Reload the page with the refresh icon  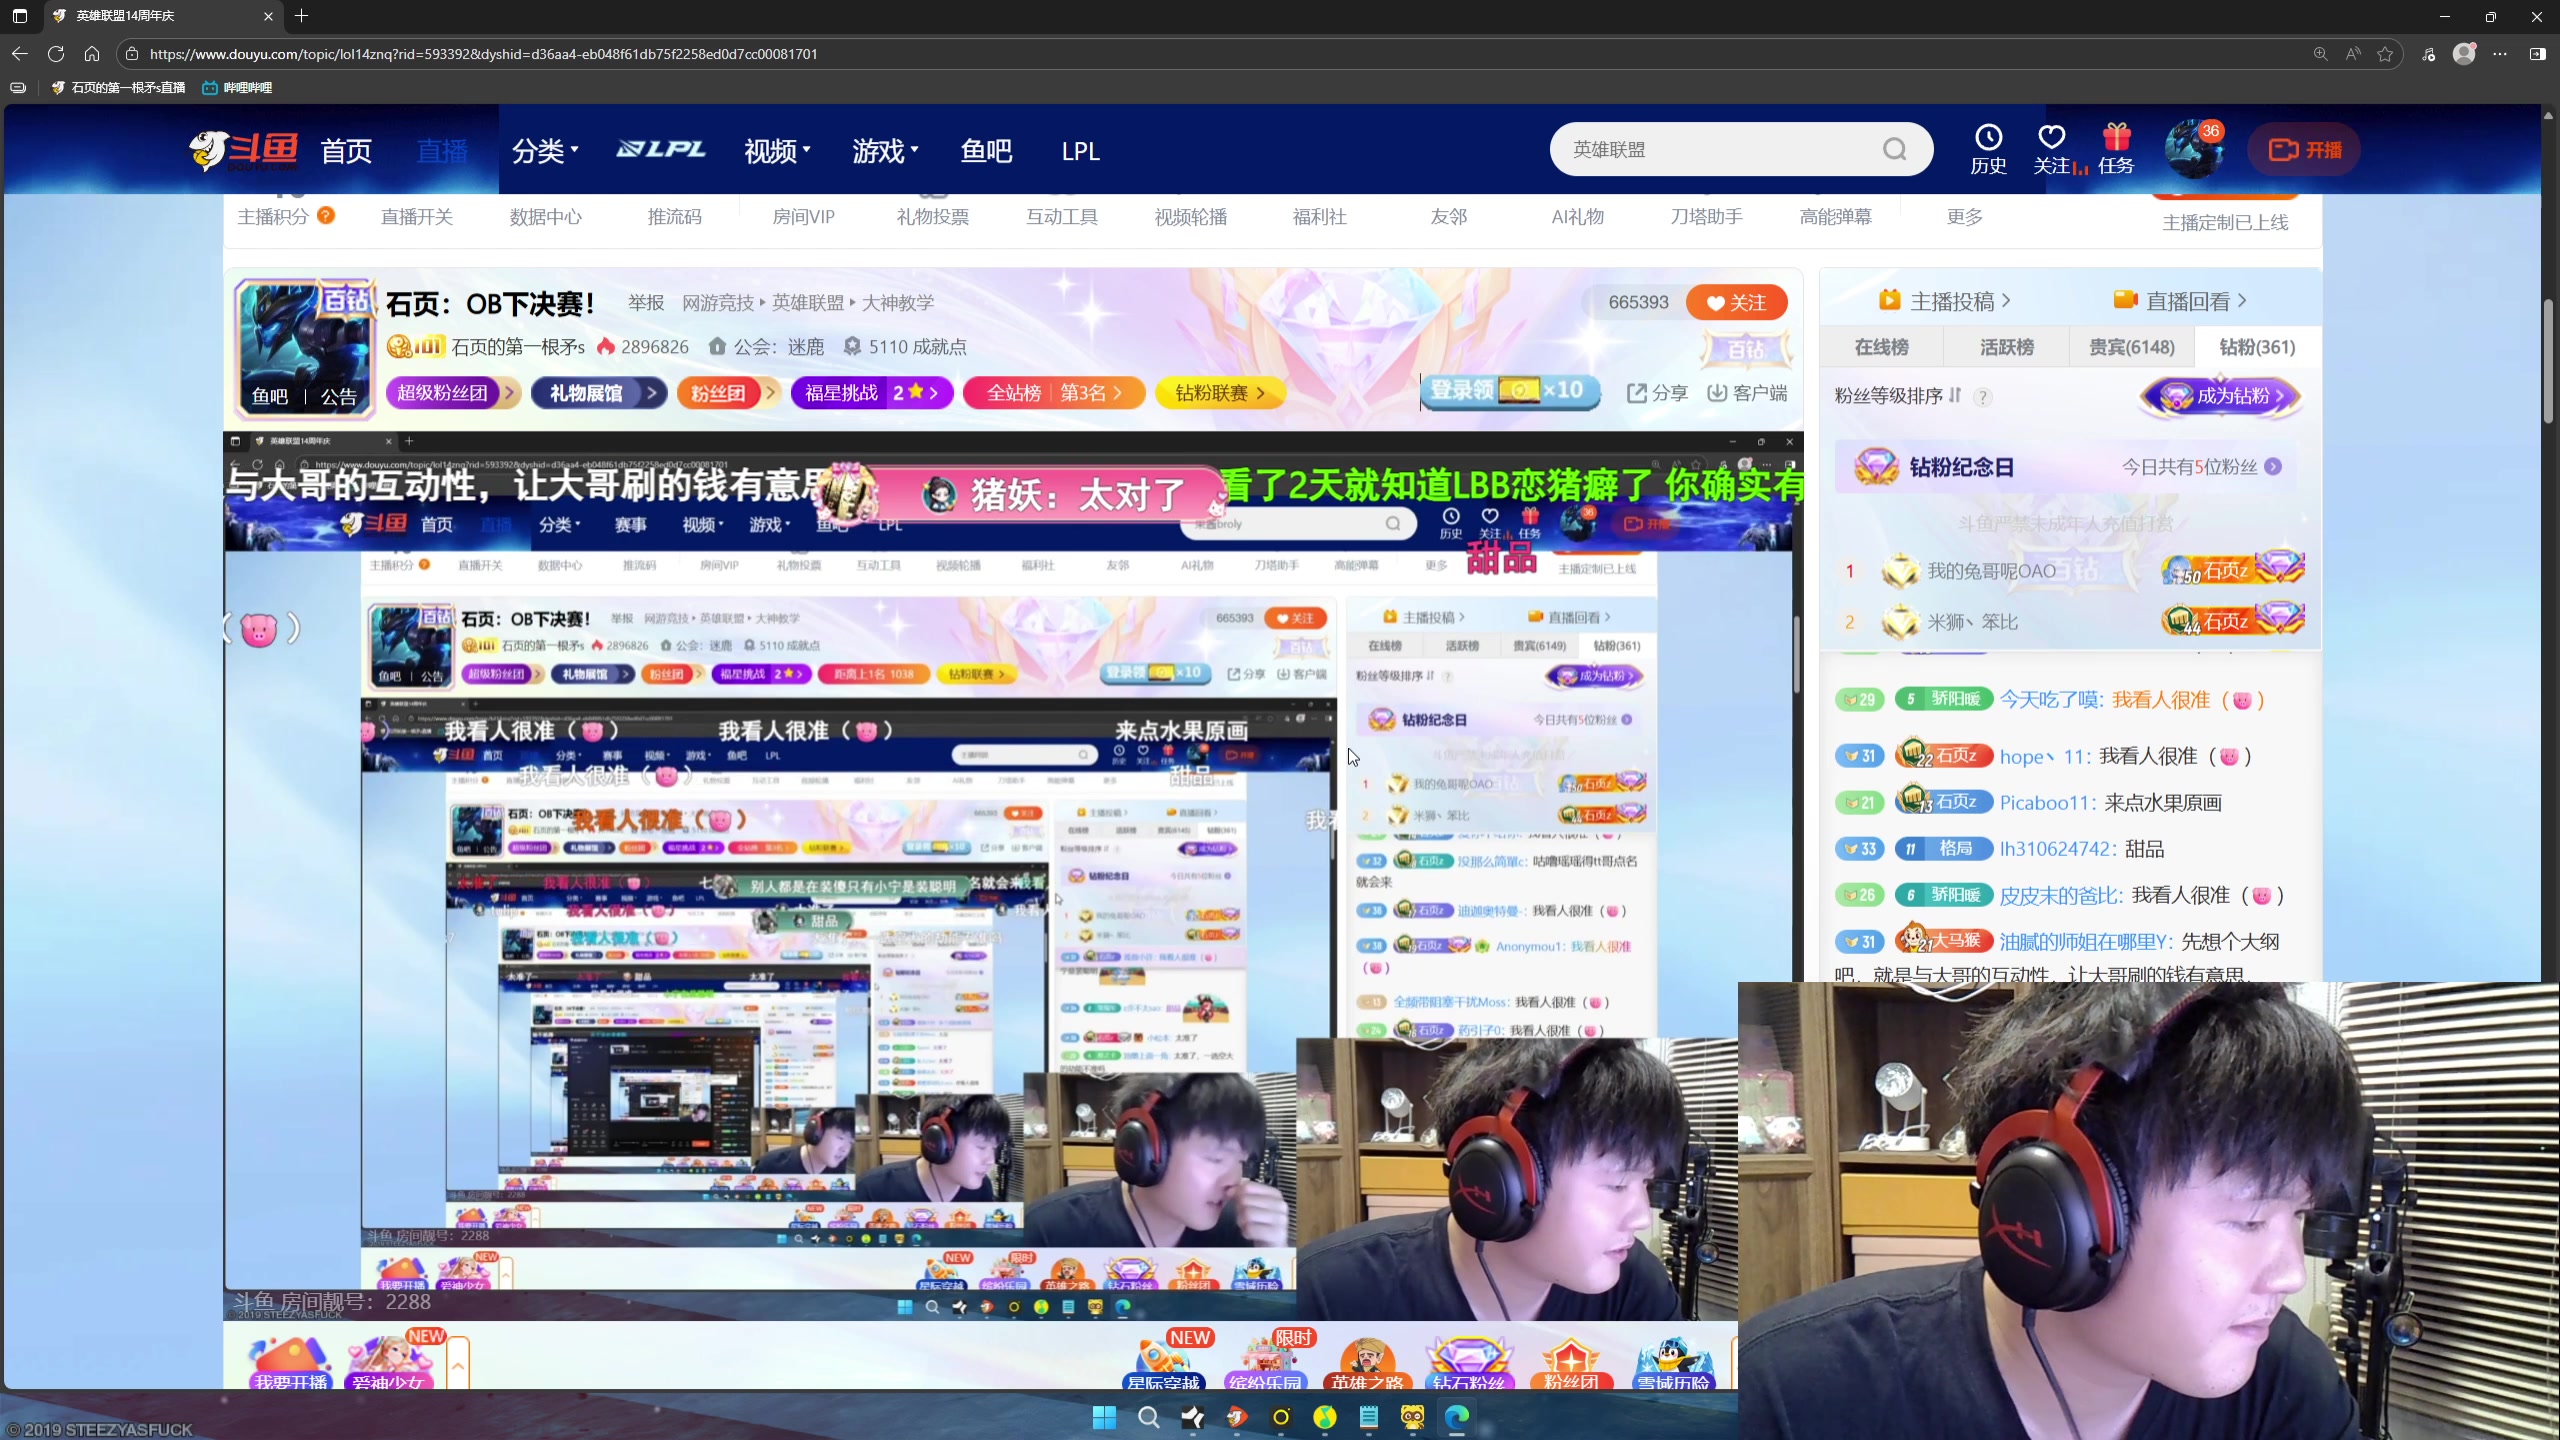[x=56, y=54]
